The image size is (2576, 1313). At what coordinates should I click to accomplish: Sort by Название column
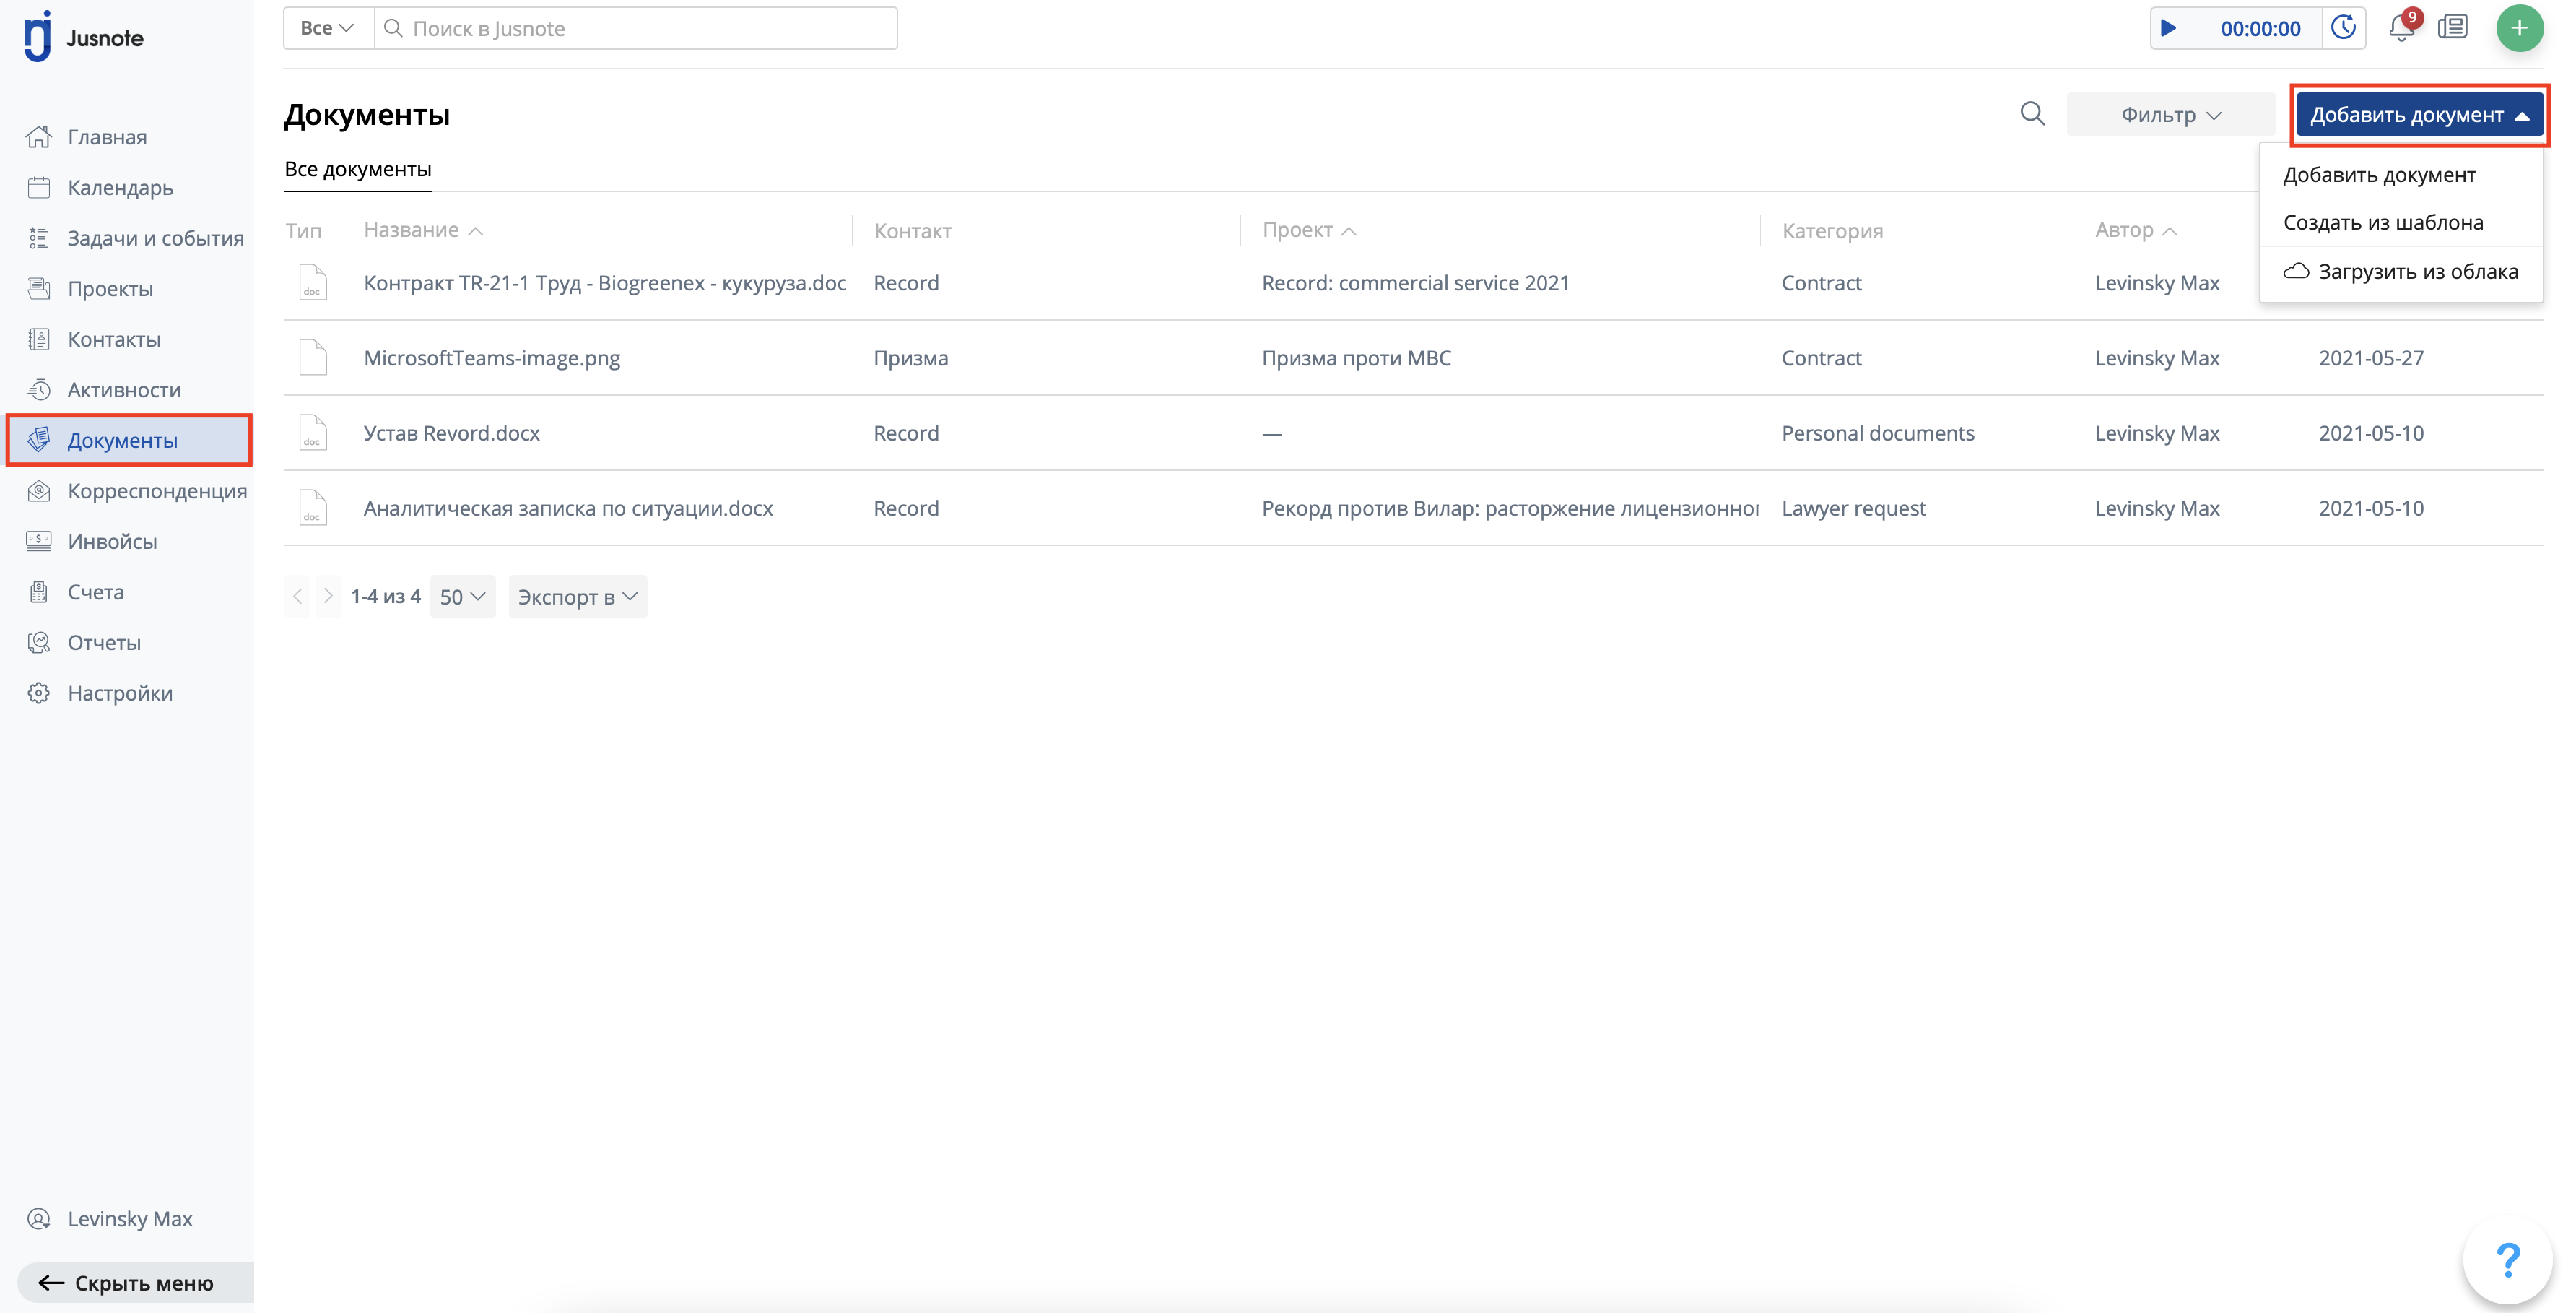pos(423,230)
